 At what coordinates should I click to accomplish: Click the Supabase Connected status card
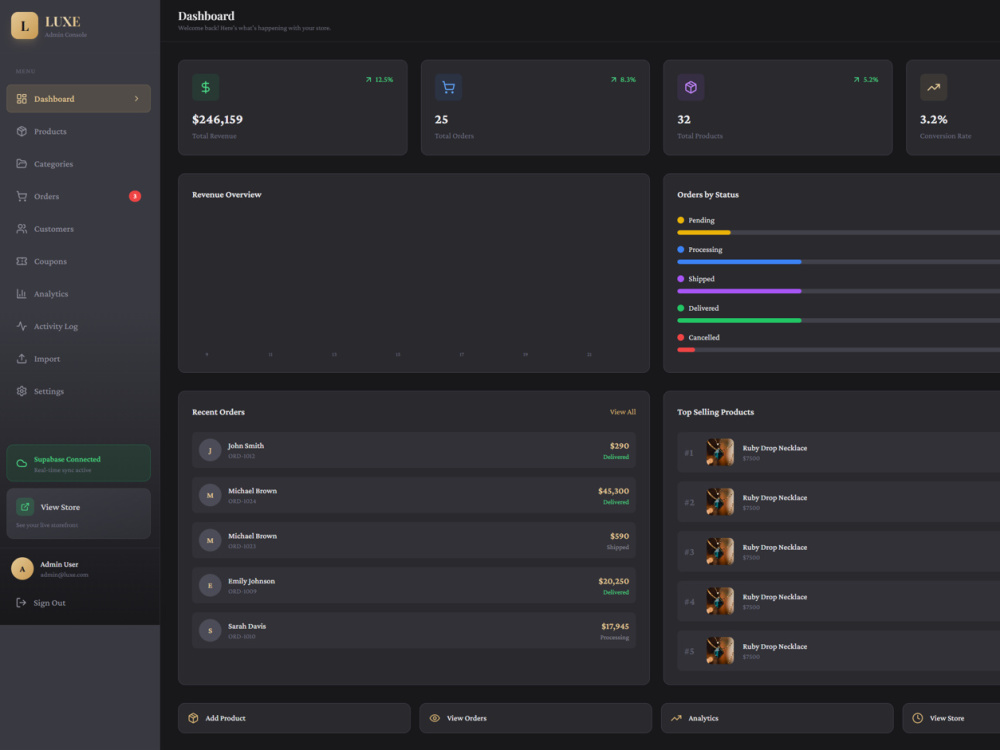pyautogui.click(x=78, y=463)
